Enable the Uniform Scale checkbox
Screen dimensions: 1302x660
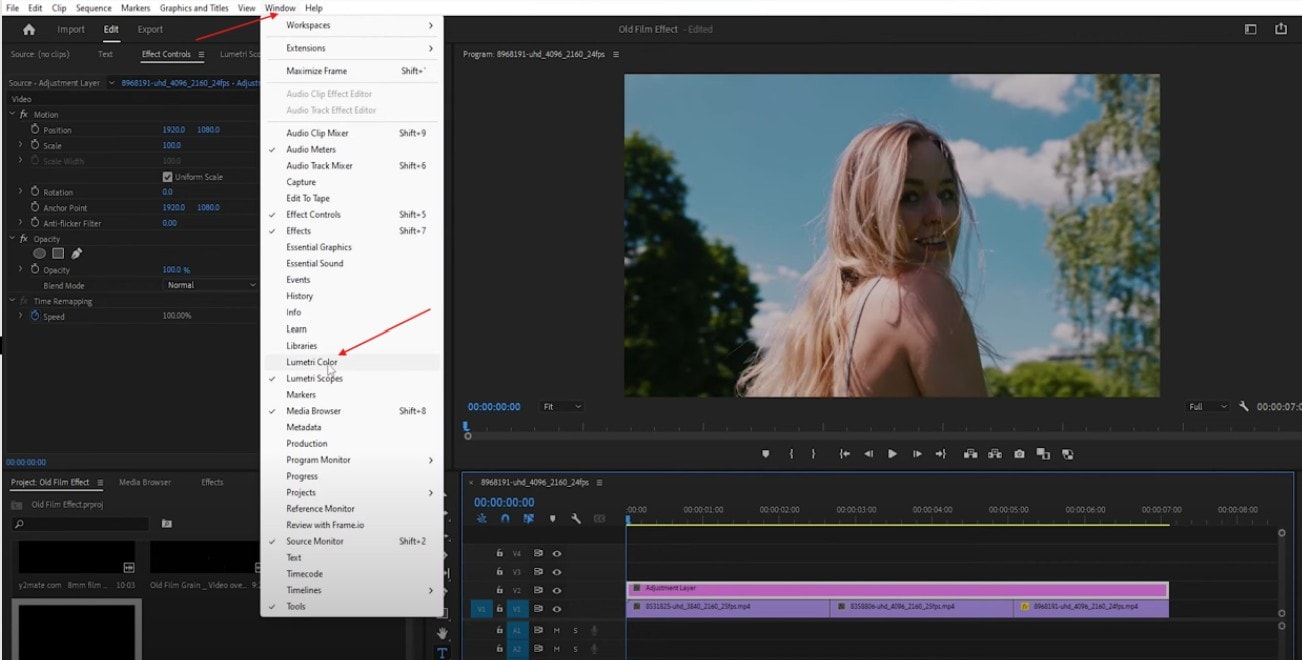tap(166, 176)
